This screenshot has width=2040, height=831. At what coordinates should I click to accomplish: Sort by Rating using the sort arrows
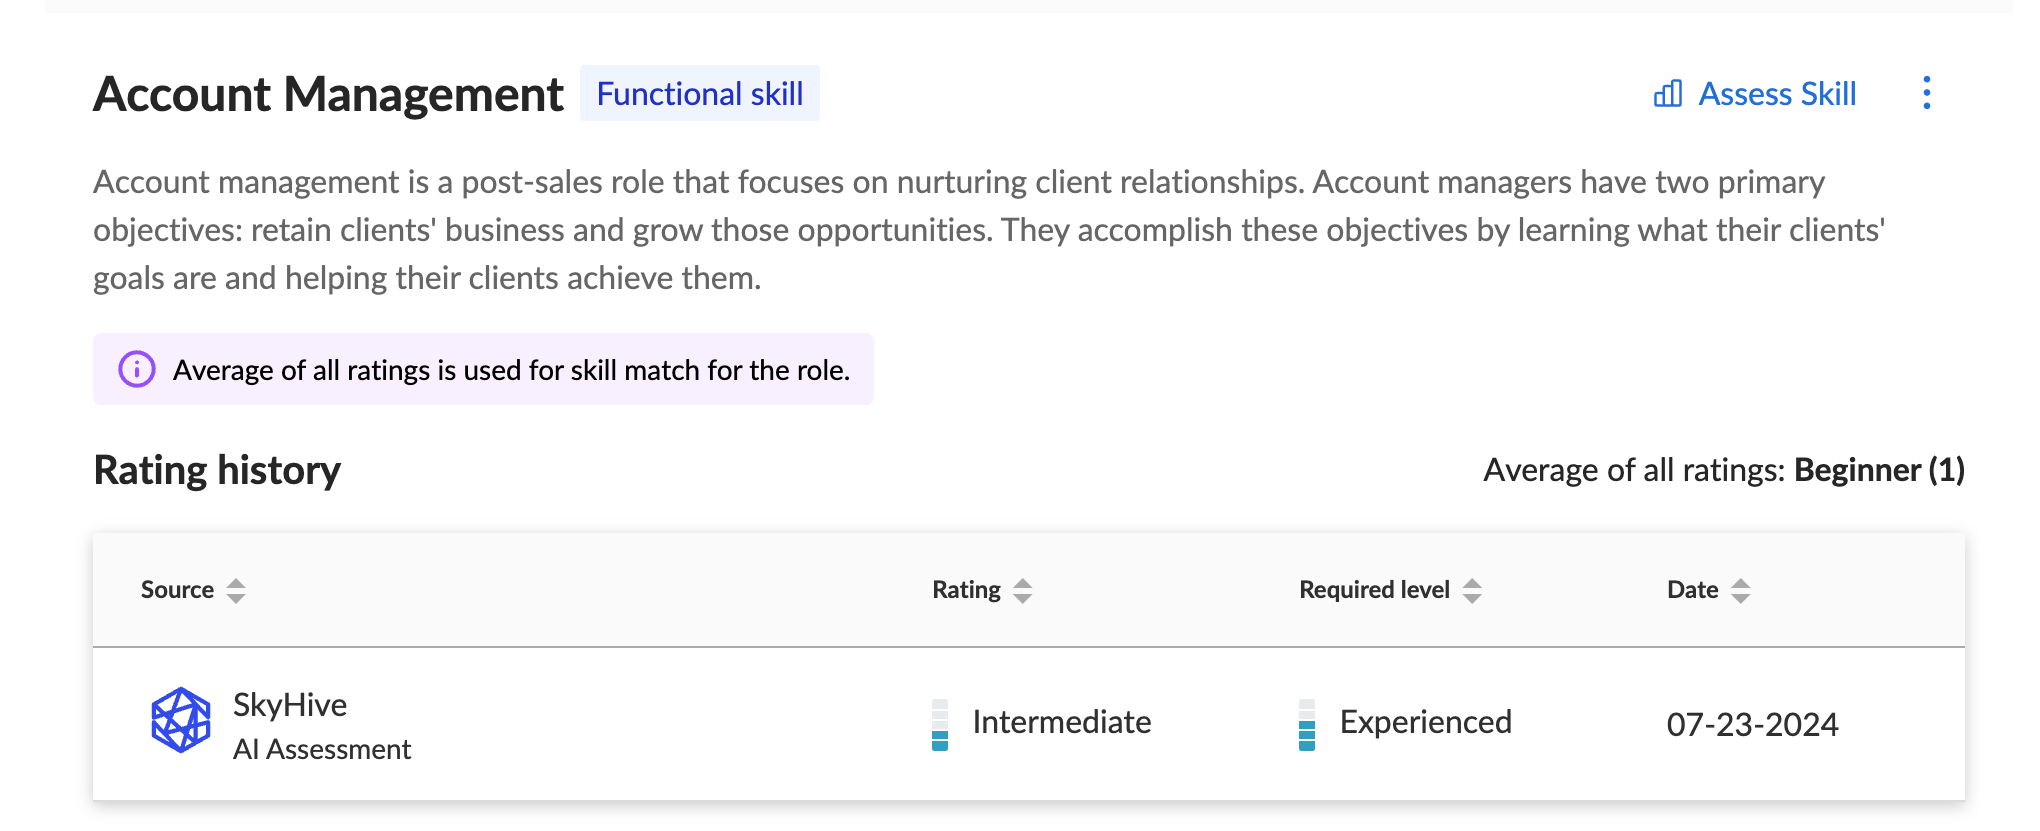pyautogui.click(x=1022, y=590)
